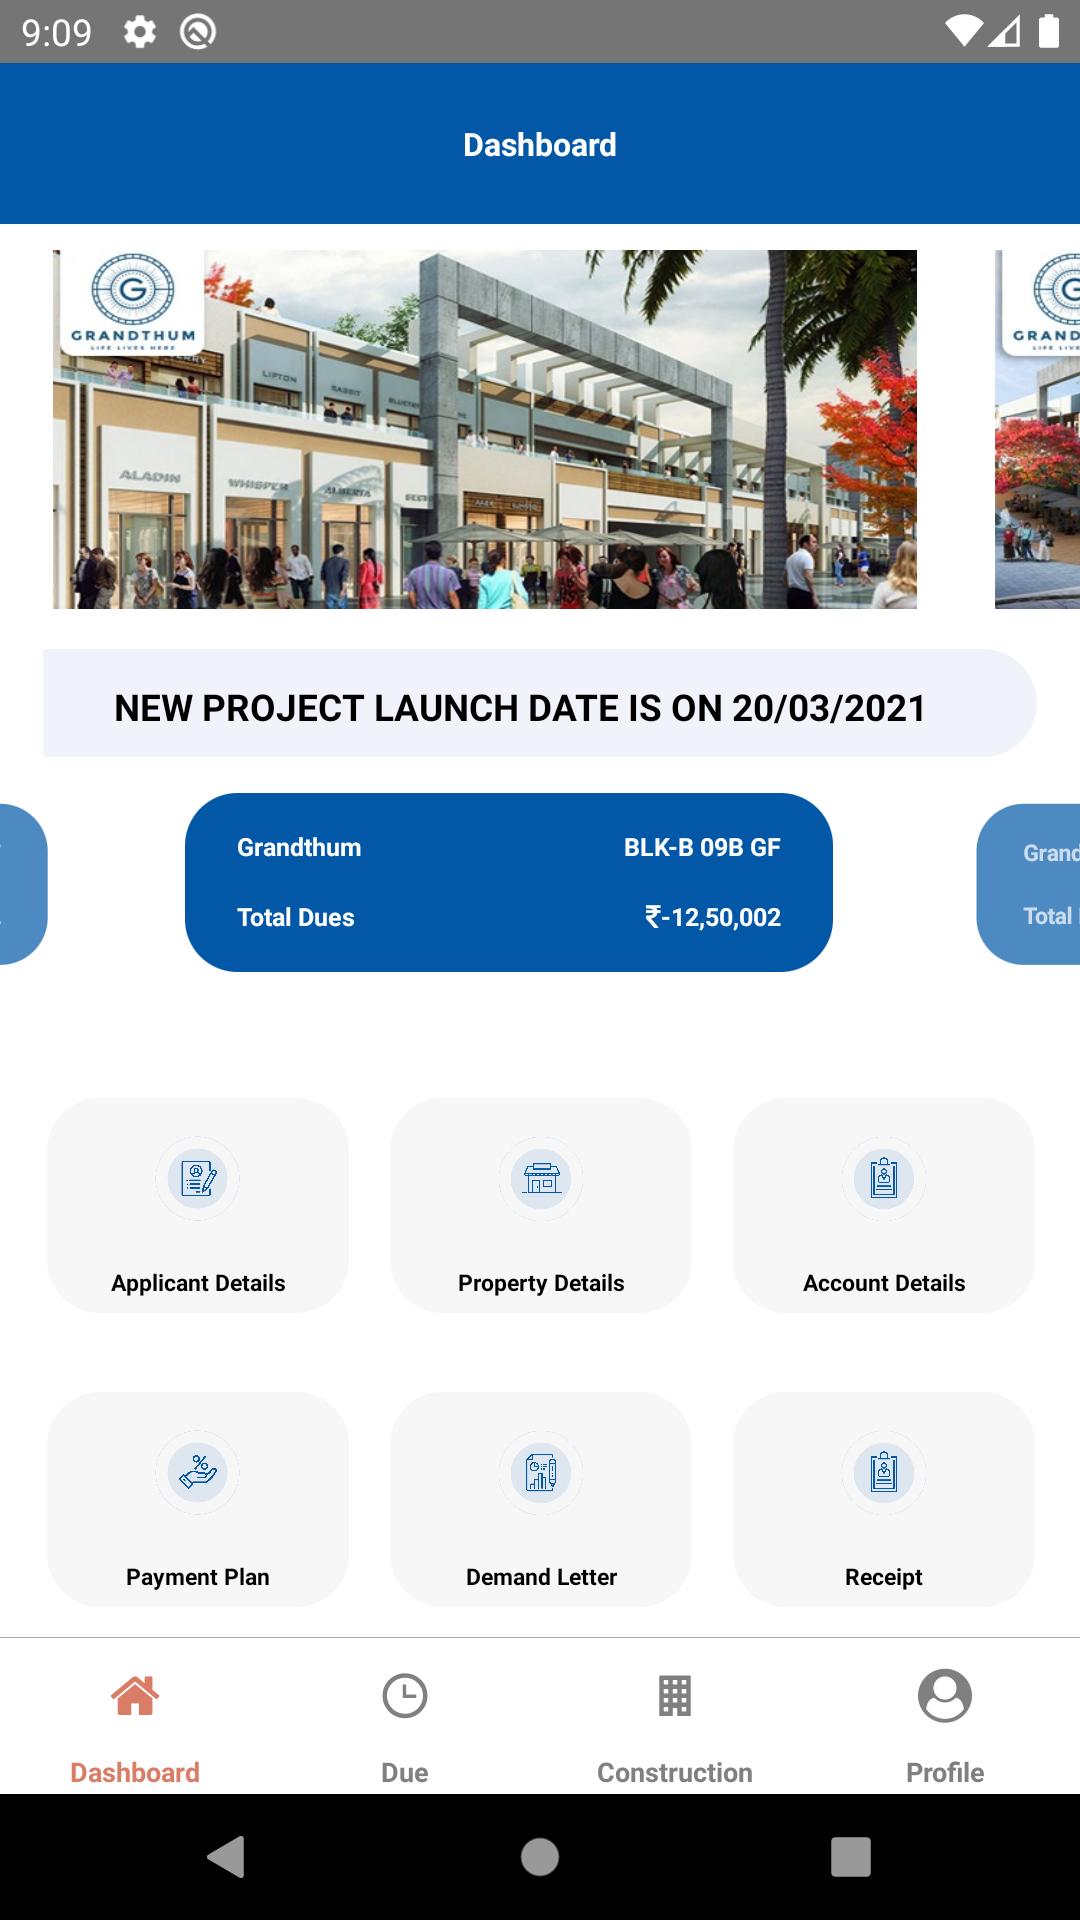Open Demand Letter label

pos(541,1577)
